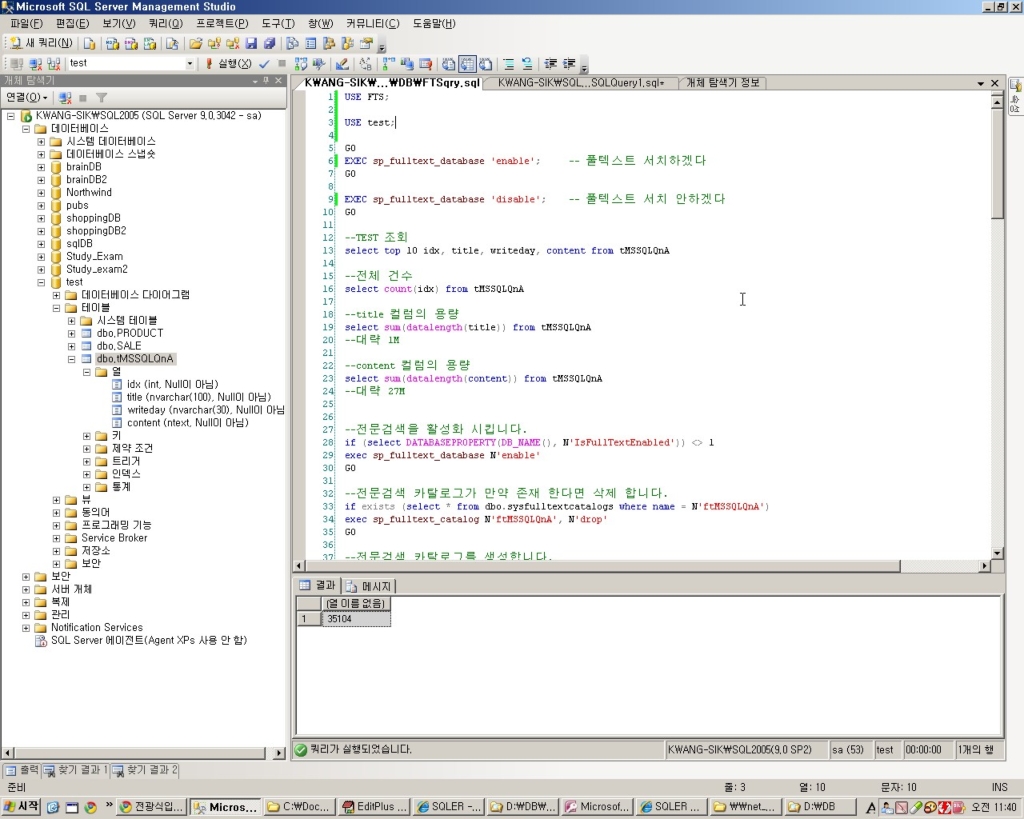Expand the 인덱스 folder node
This screenshot has width=1024, height=819.
[x=87, y=474]
